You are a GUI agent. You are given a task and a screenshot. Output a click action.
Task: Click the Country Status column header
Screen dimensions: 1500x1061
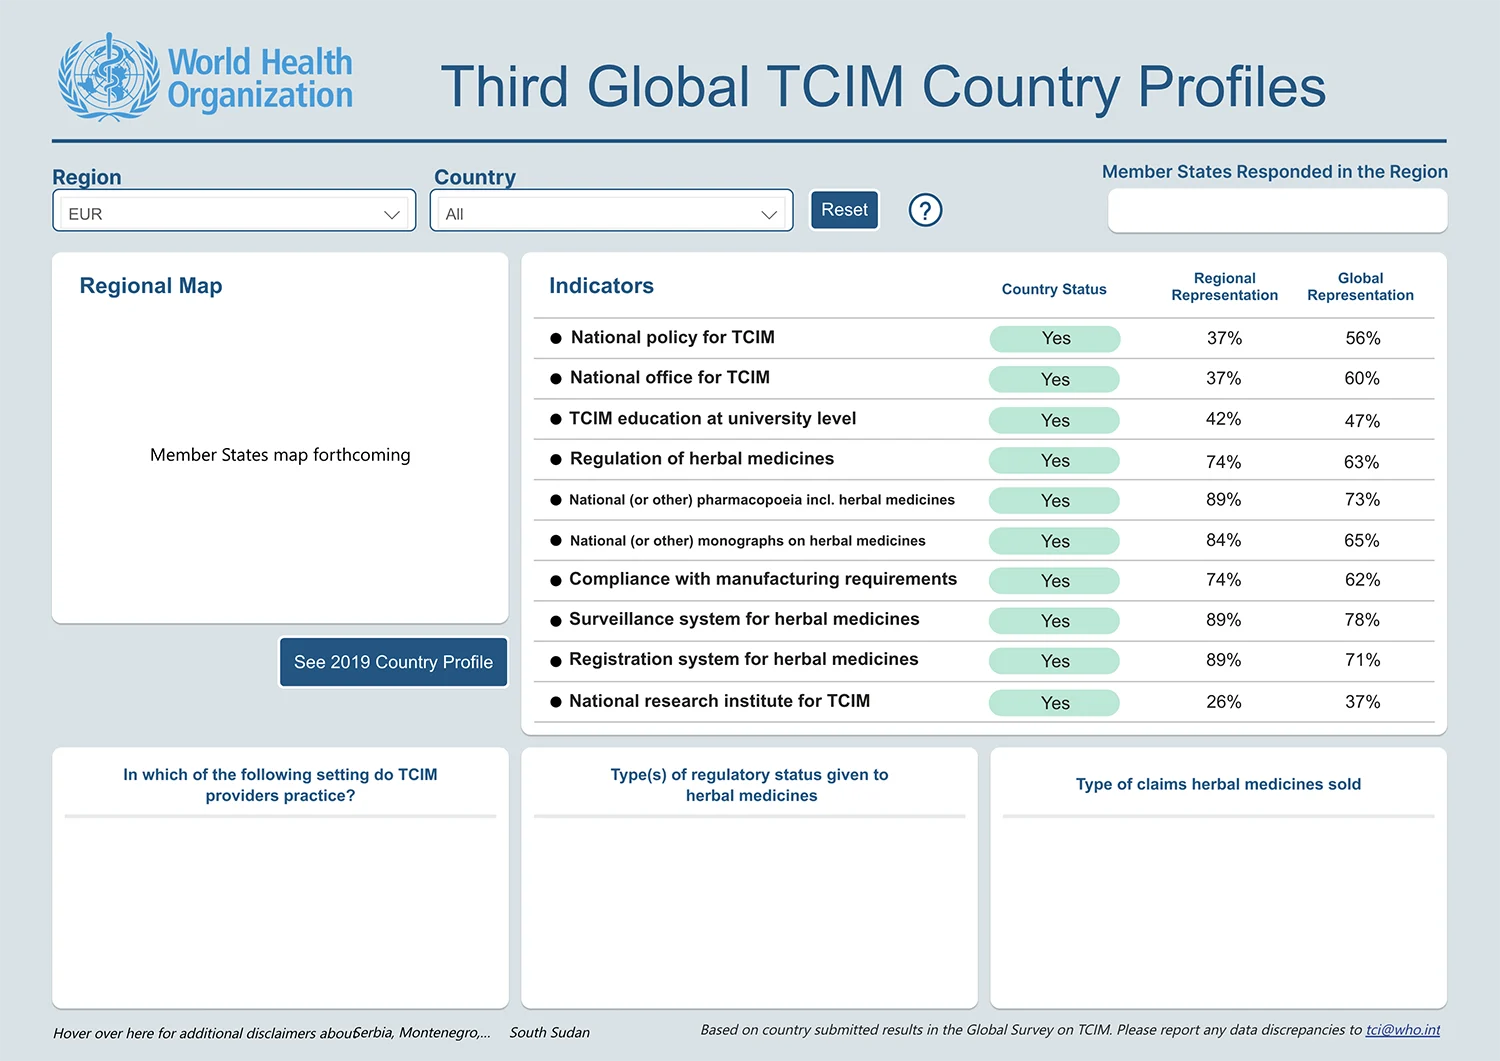coord(1054,289)
